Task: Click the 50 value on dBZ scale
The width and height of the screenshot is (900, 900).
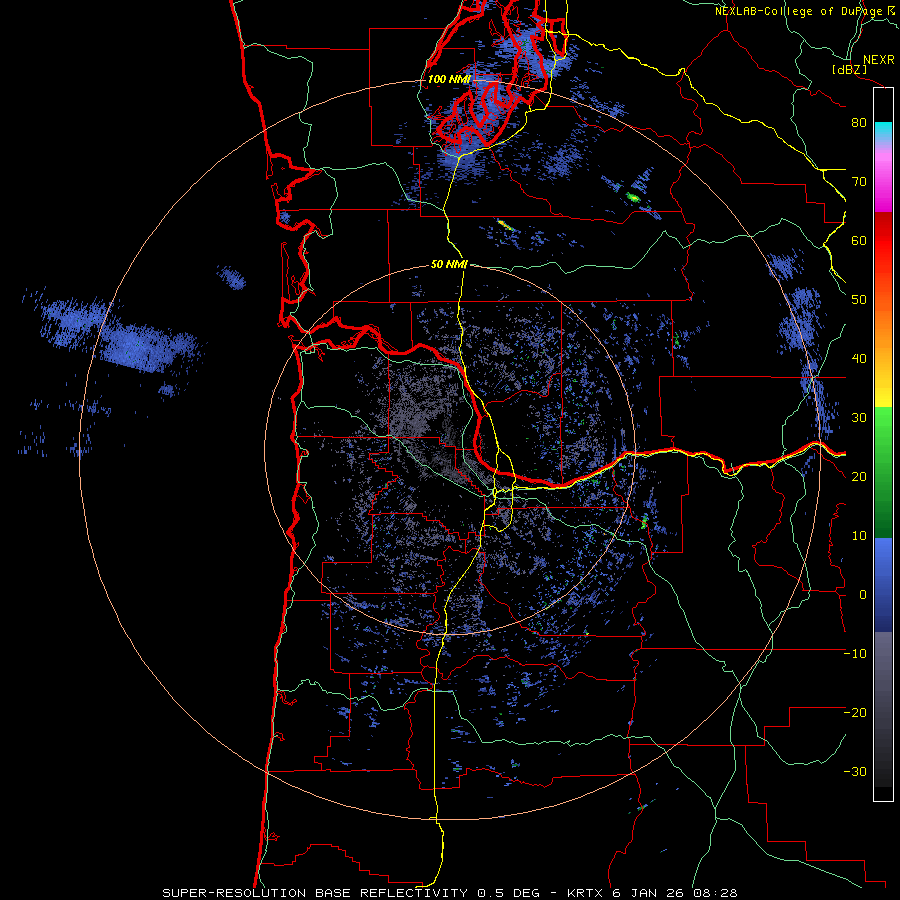Action: coord(859,300)
